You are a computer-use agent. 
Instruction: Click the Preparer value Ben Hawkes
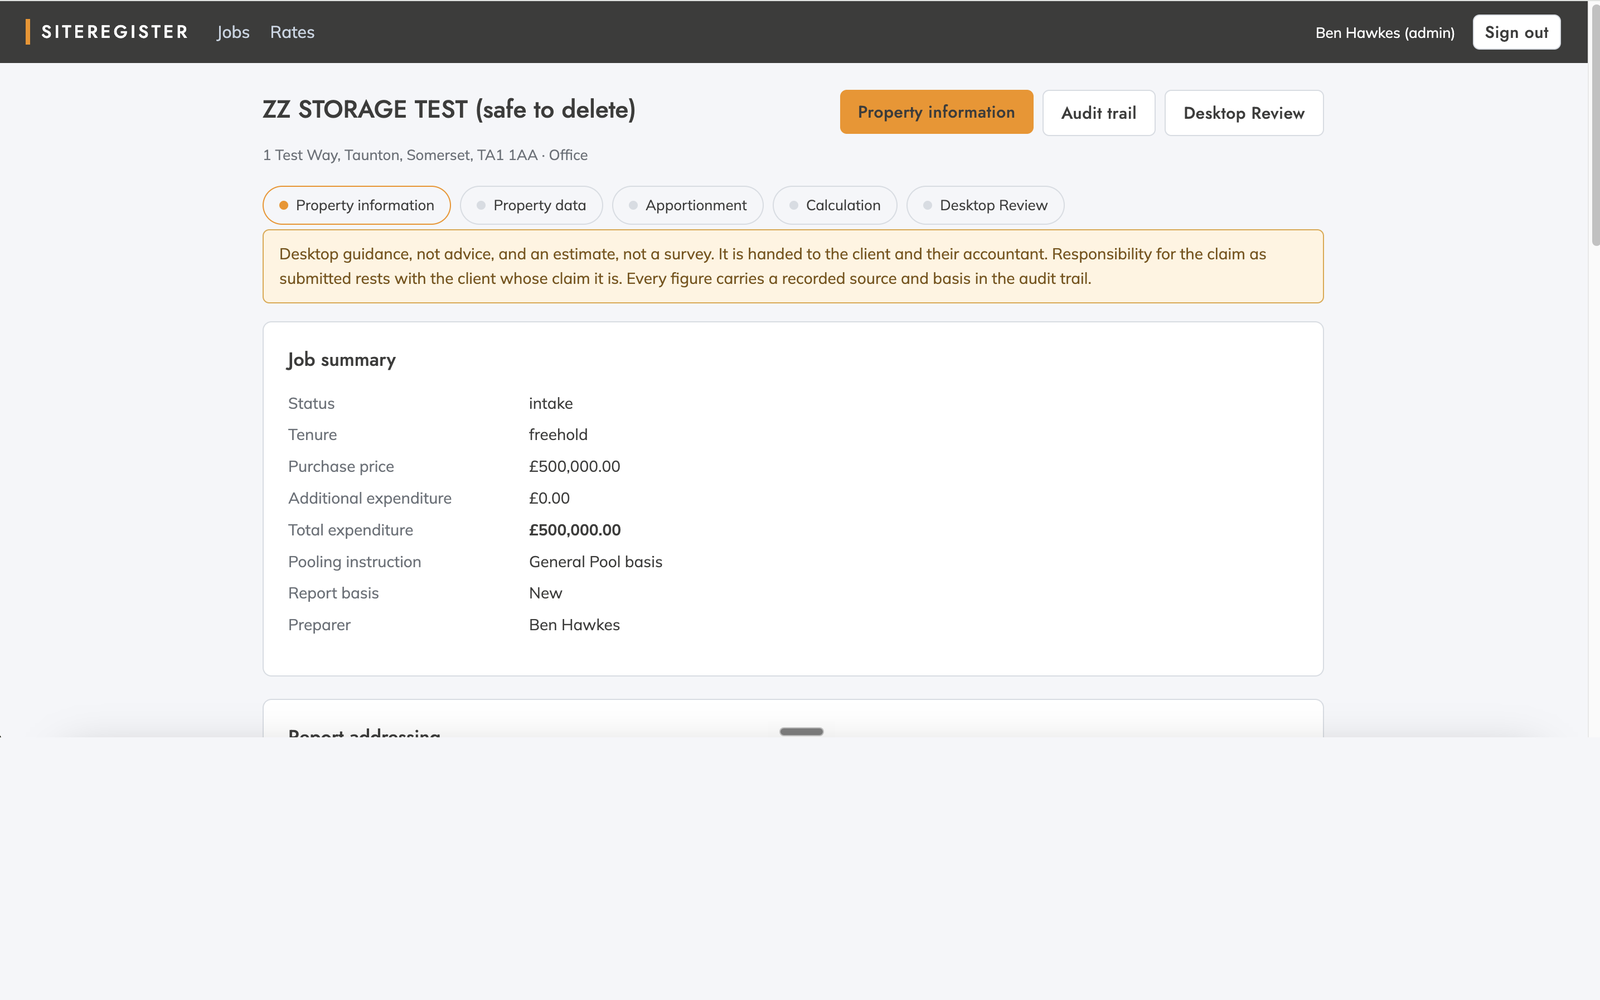pyautogui.click(x=574, y=625)
